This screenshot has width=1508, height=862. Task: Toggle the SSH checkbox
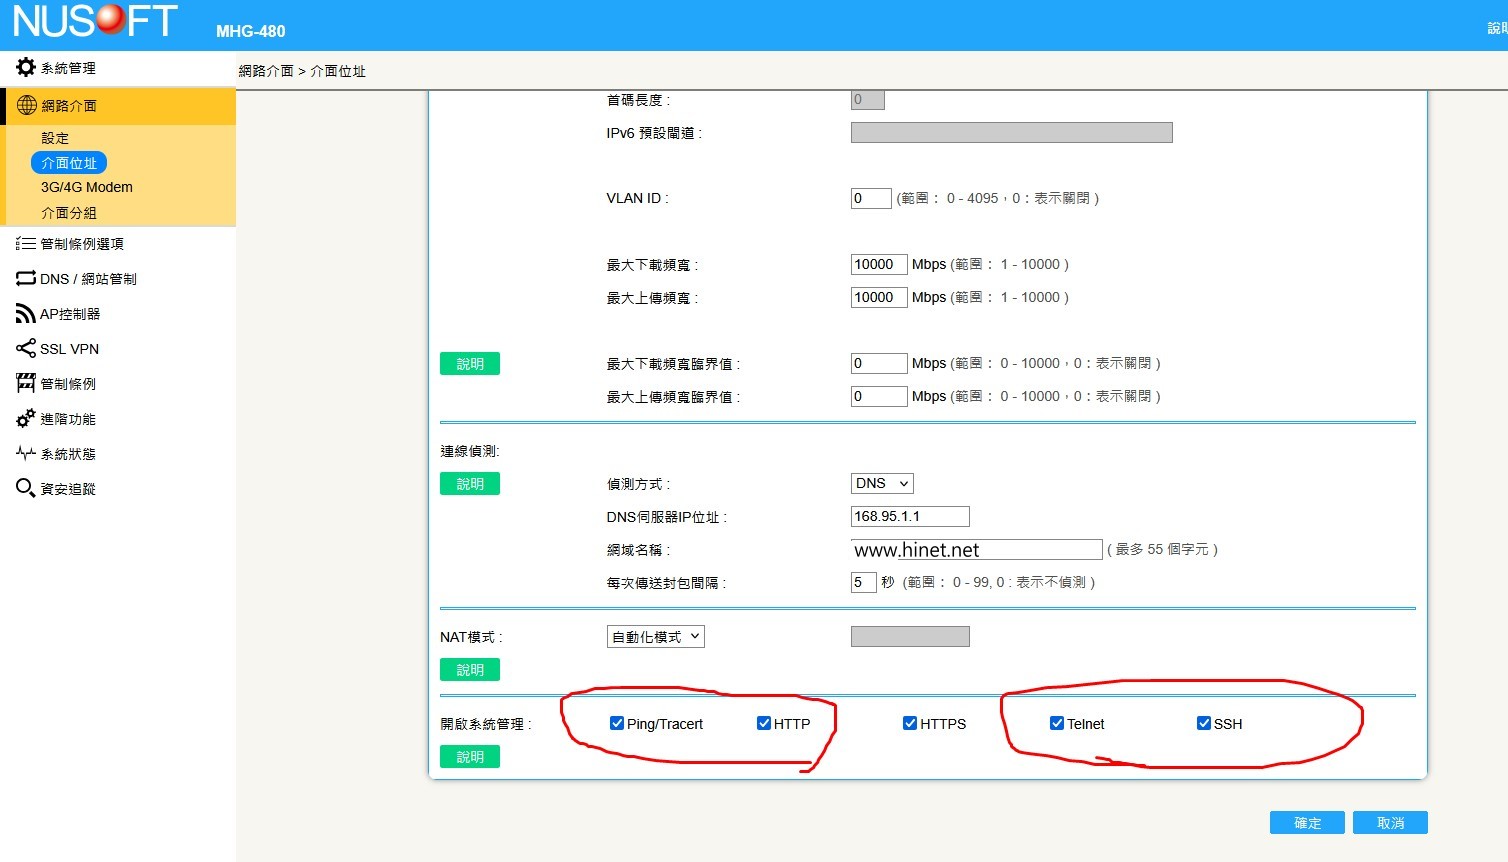coord(1204,723)
